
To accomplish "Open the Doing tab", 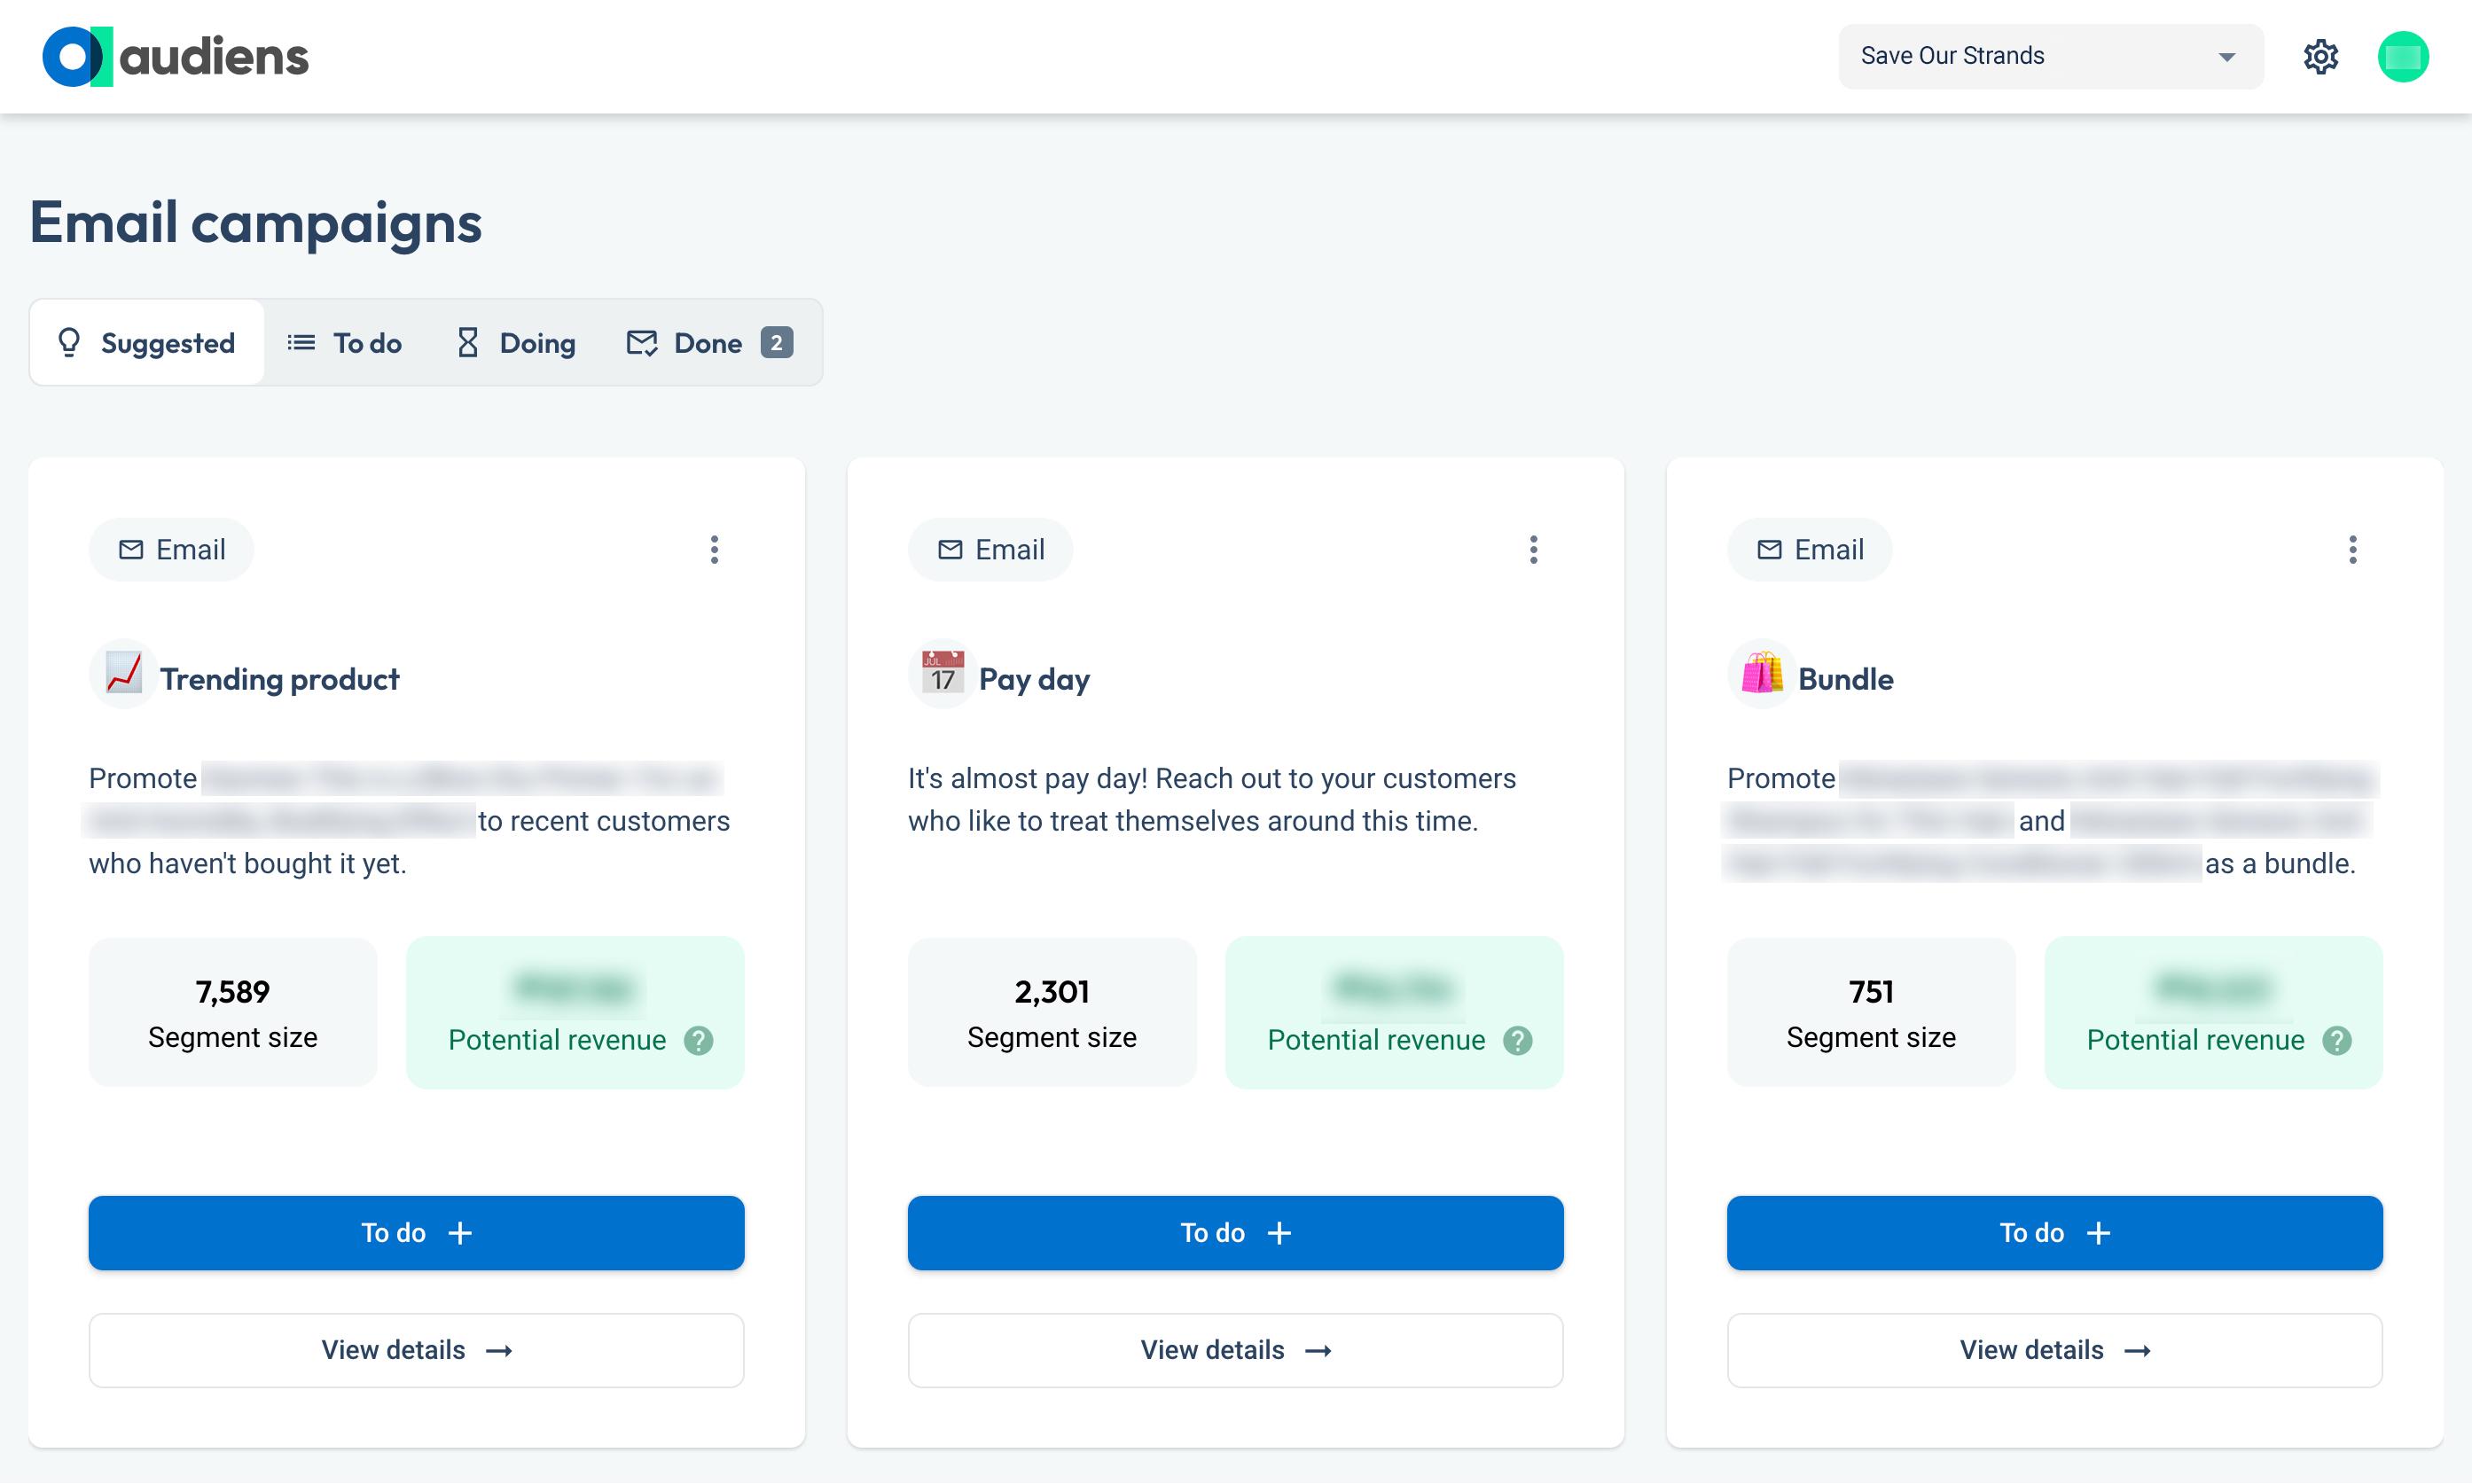I will coord(516,343).
